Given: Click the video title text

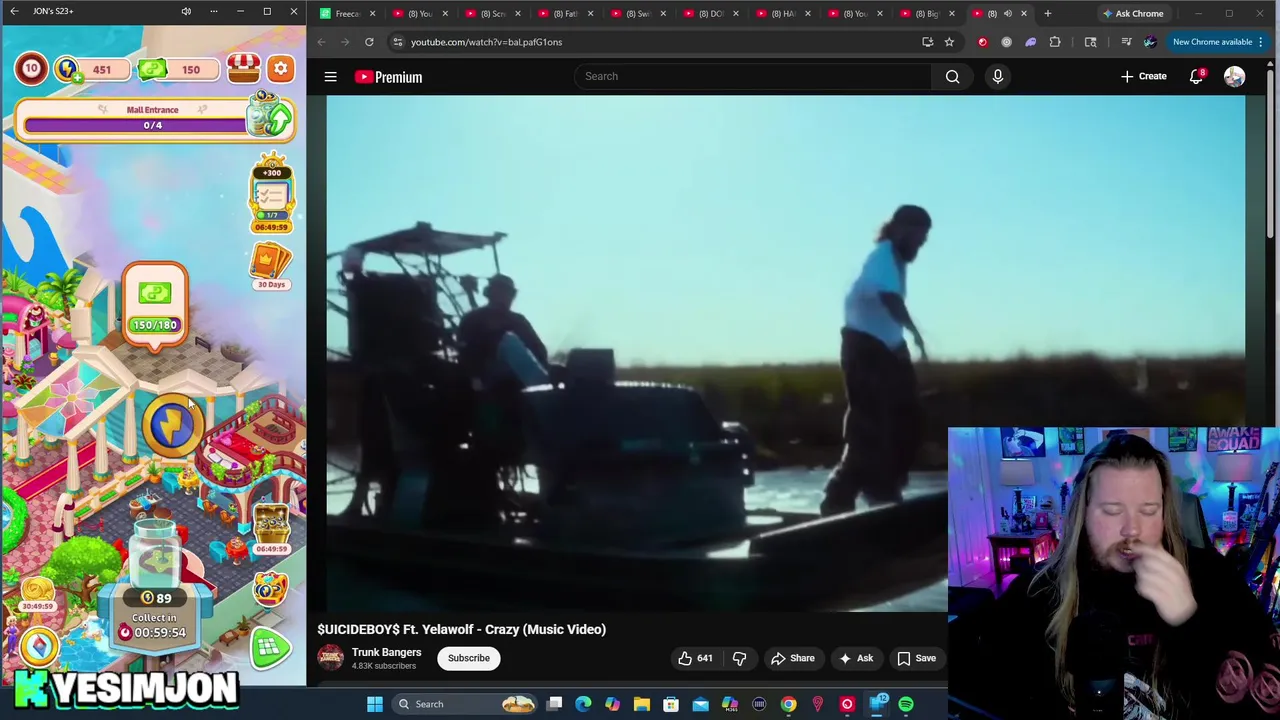Looking at the screenshot, I should click(461, 629).
